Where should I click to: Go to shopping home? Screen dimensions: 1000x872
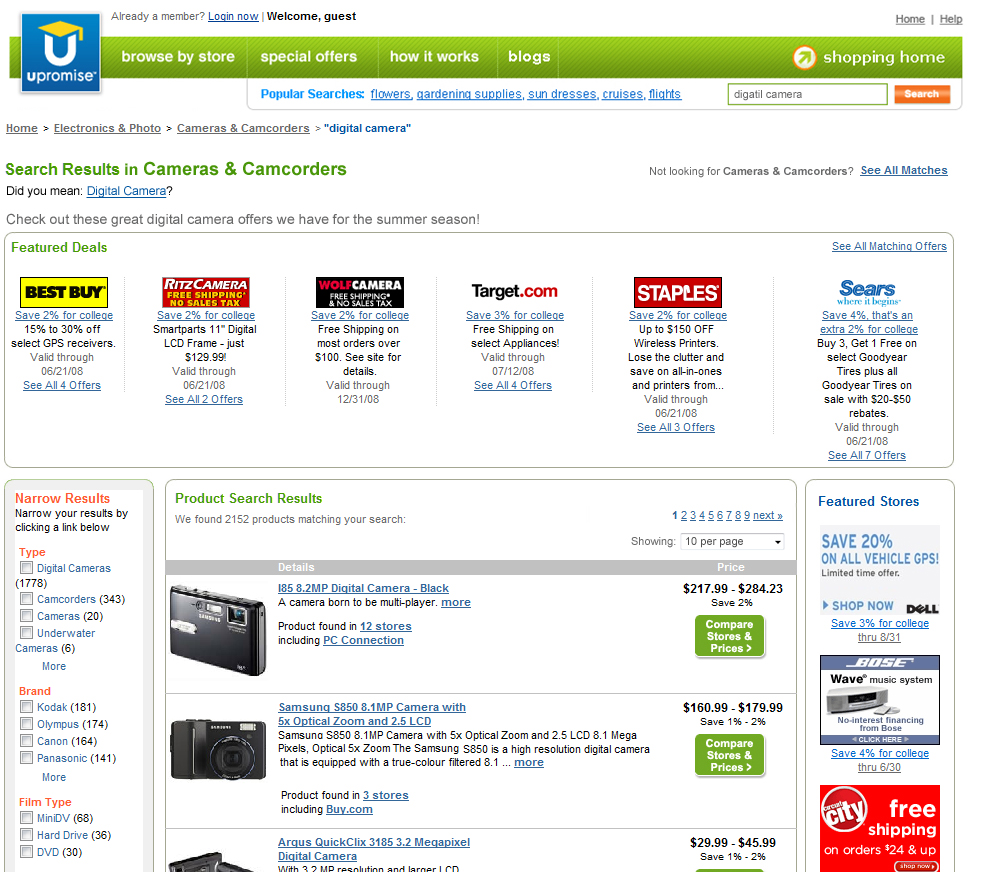tap(884, 57)
